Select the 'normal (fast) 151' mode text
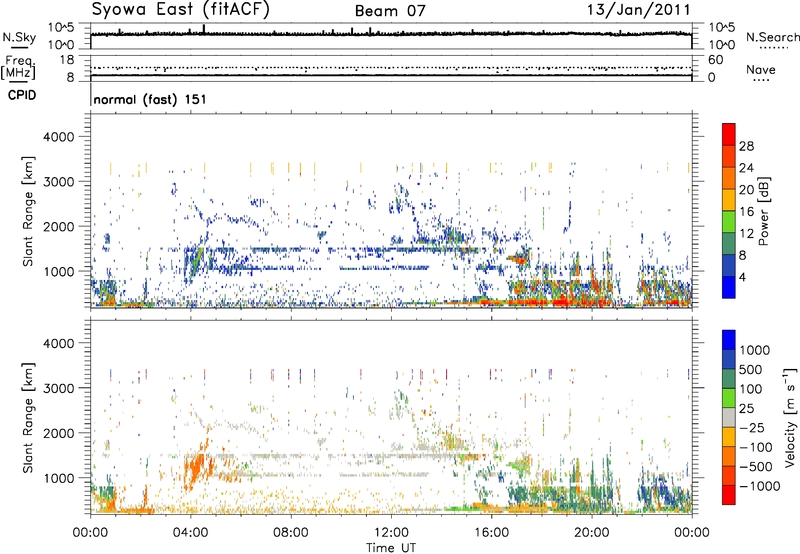800x554 pixels. [x=150, y=99]
